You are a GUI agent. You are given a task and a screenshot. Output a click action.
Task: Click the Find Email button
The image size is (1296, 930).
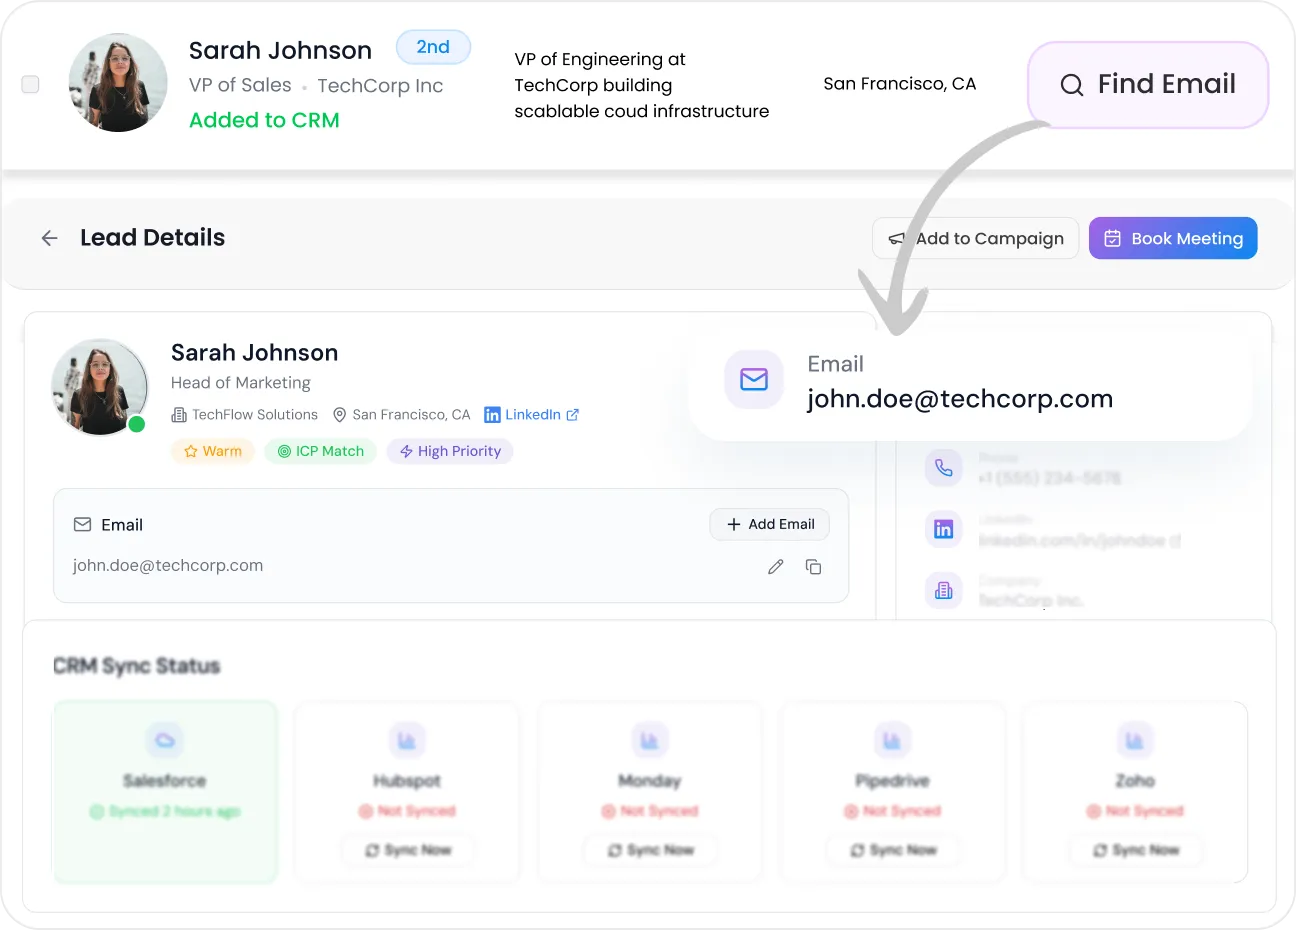click(x=1148, y=85)
